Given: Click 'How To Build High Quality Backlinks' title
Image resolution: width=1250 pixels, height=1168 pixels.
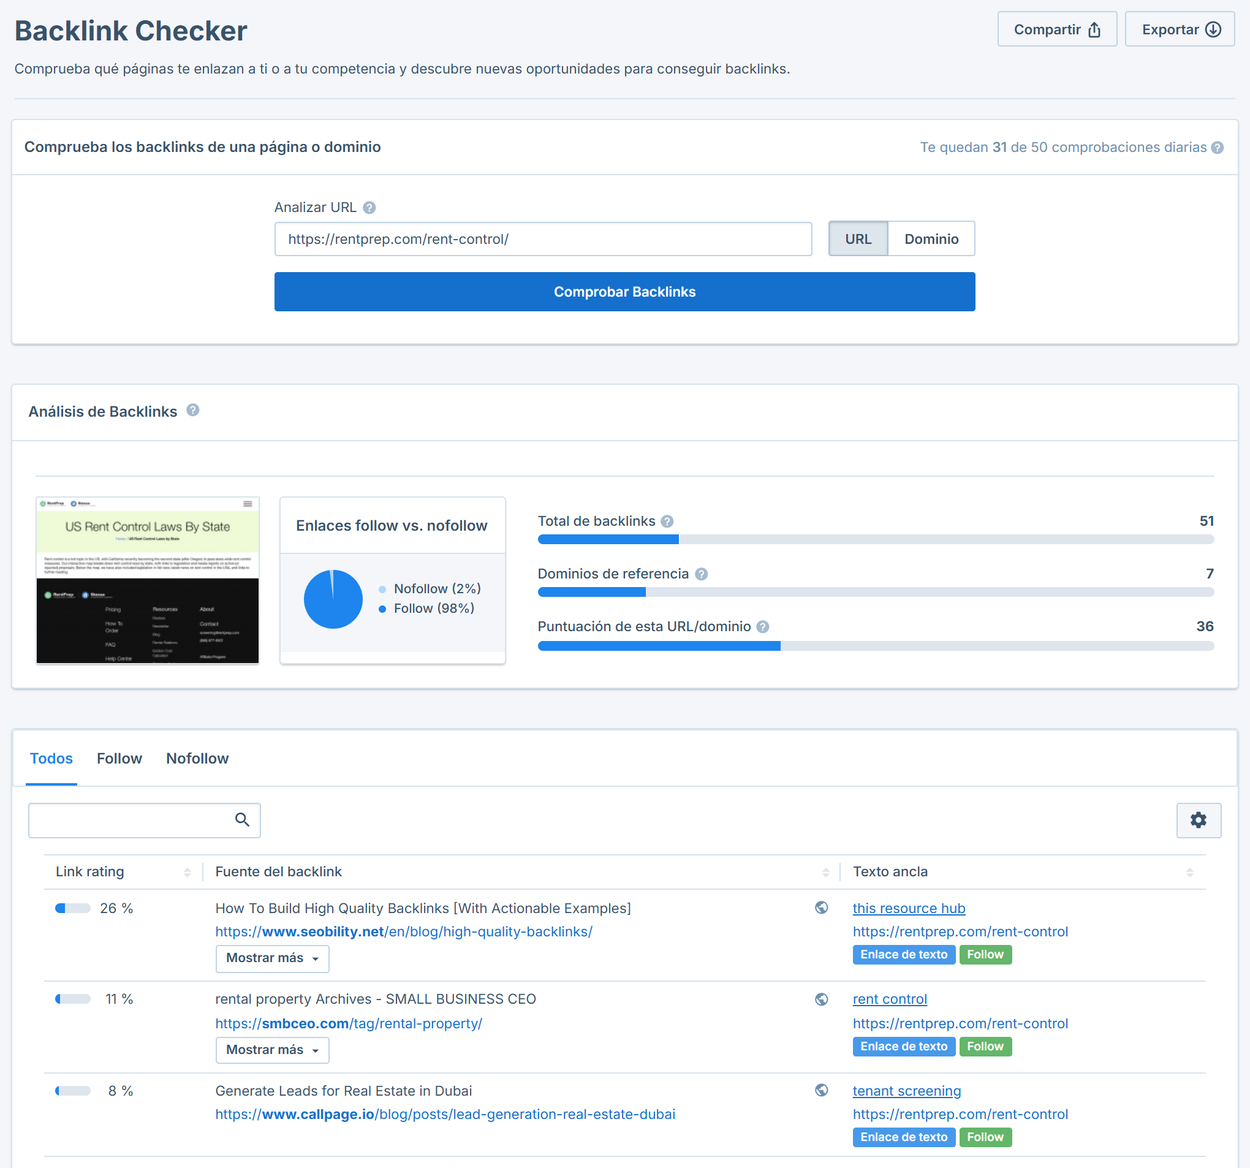Looking at the screenshot, I should 423,908.
